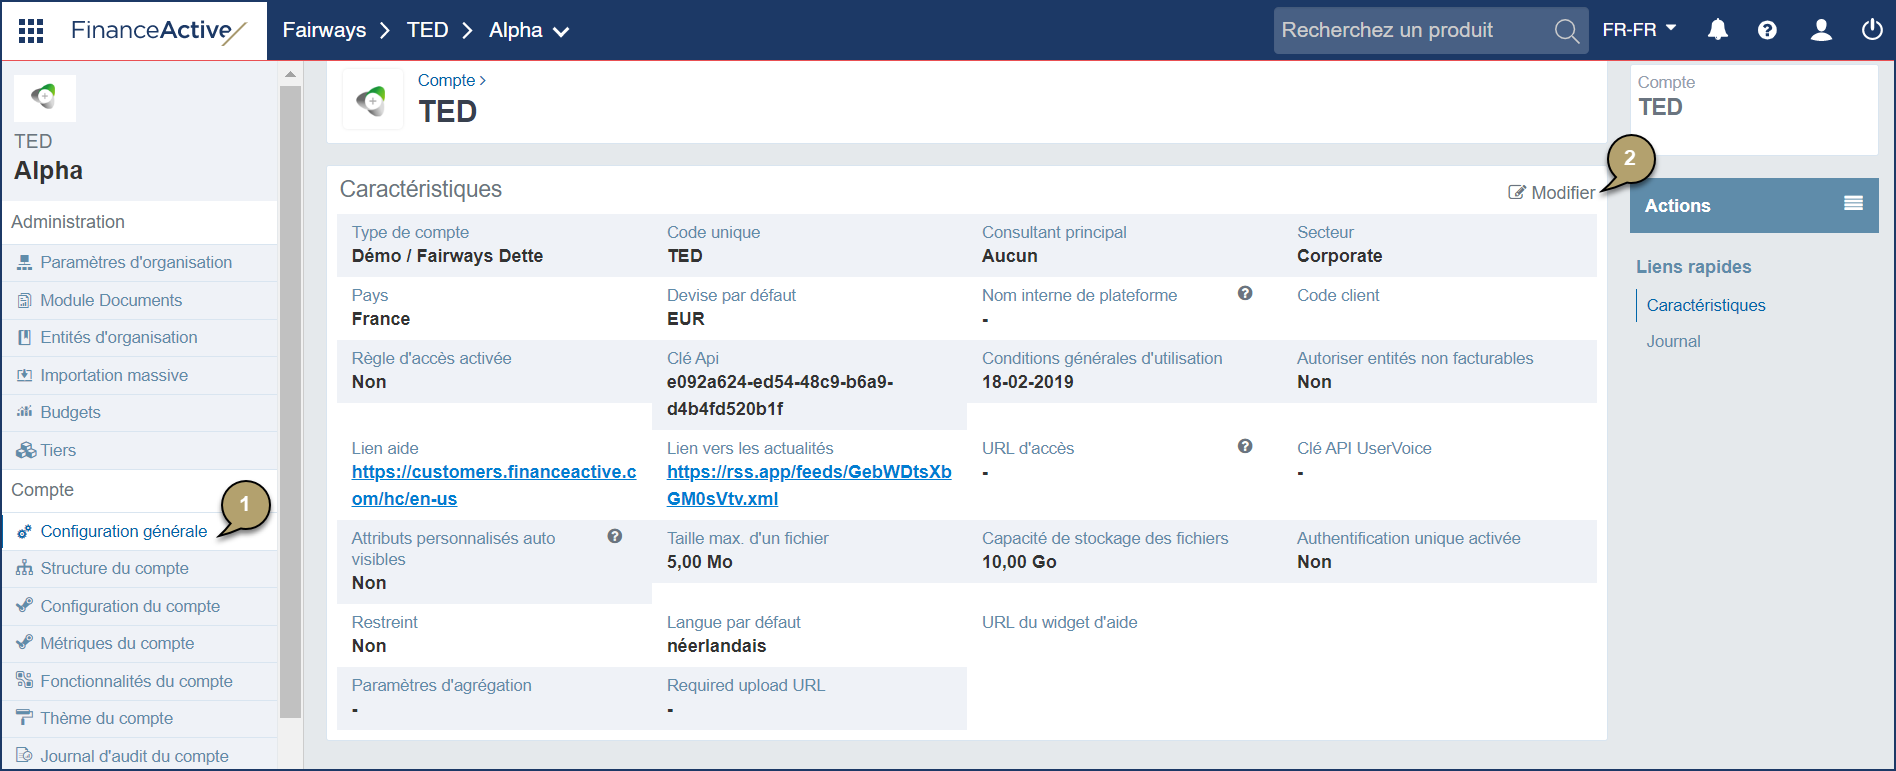The image size is (1896, 771).
Task: Click the sidebar scroll up arrow
Action: click(x=290, y=74)
